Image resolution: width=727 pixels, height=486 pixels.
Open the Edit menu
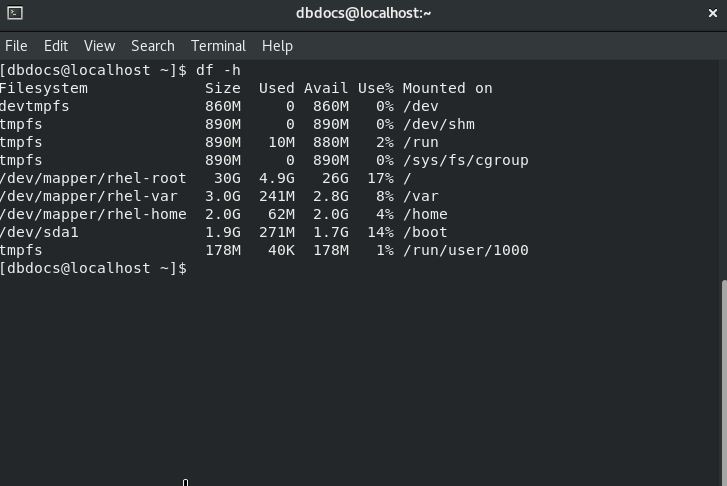point(56,46)
